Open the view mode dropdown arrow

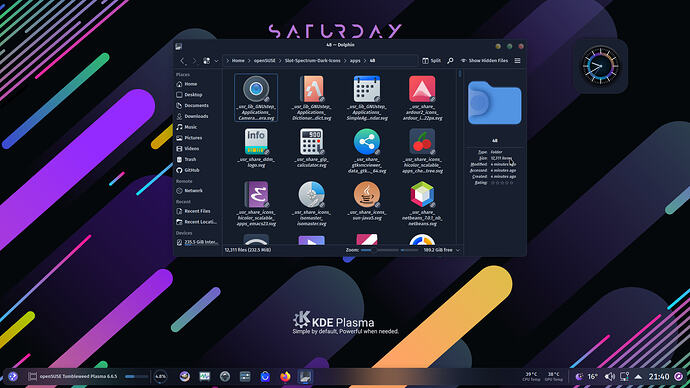[217, 61]
